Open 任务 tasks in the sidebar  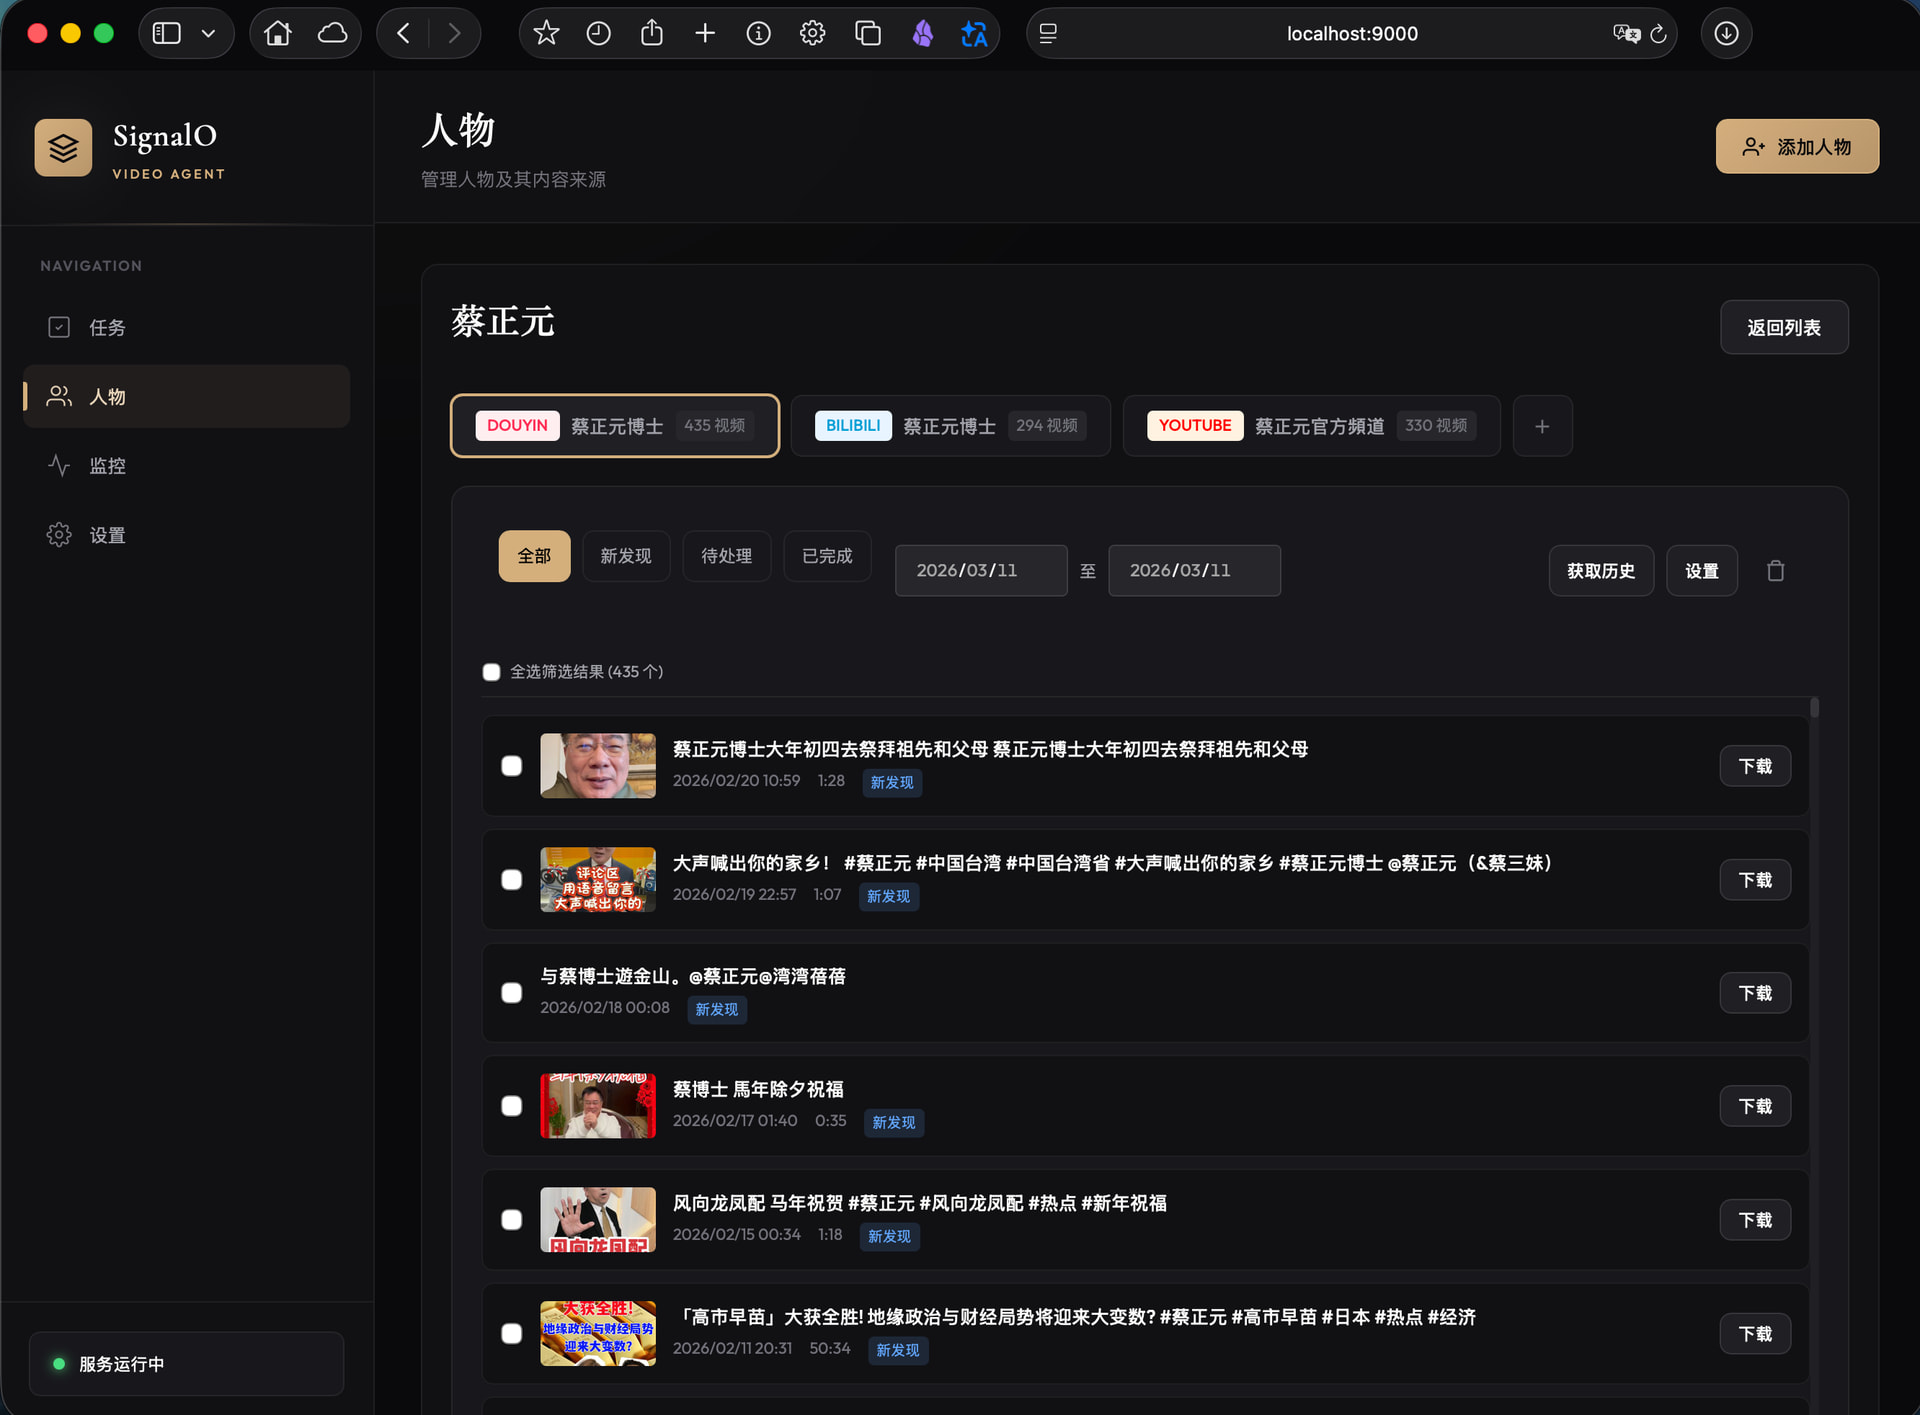107,328
